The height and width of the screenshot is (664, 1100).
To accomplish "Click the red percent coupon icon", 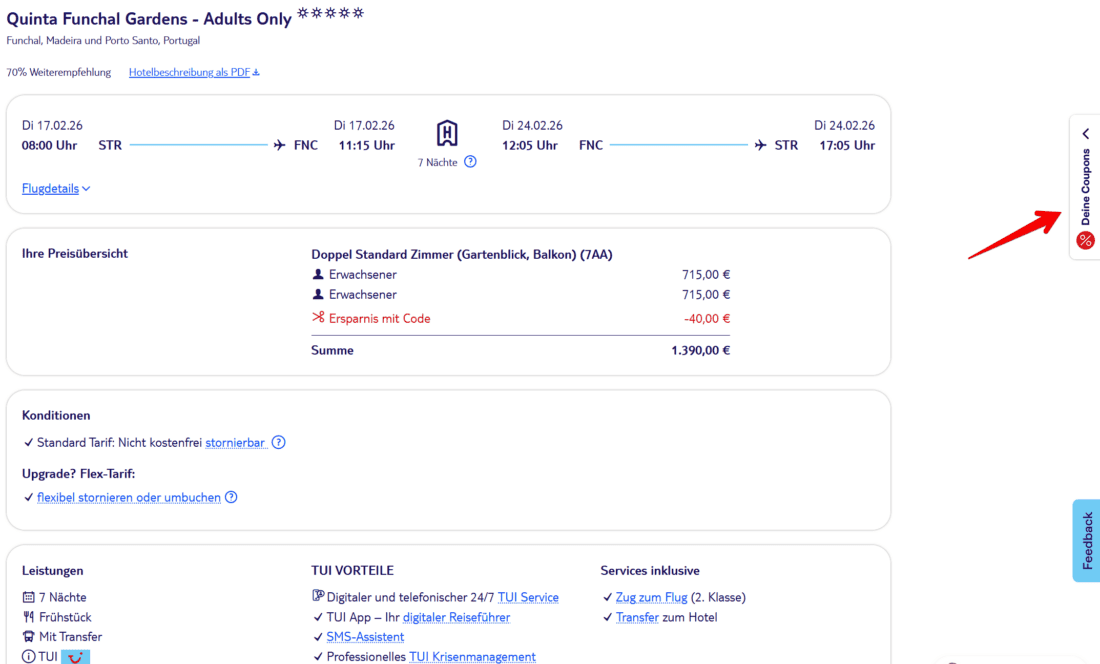I will (x=1085, y=240).
